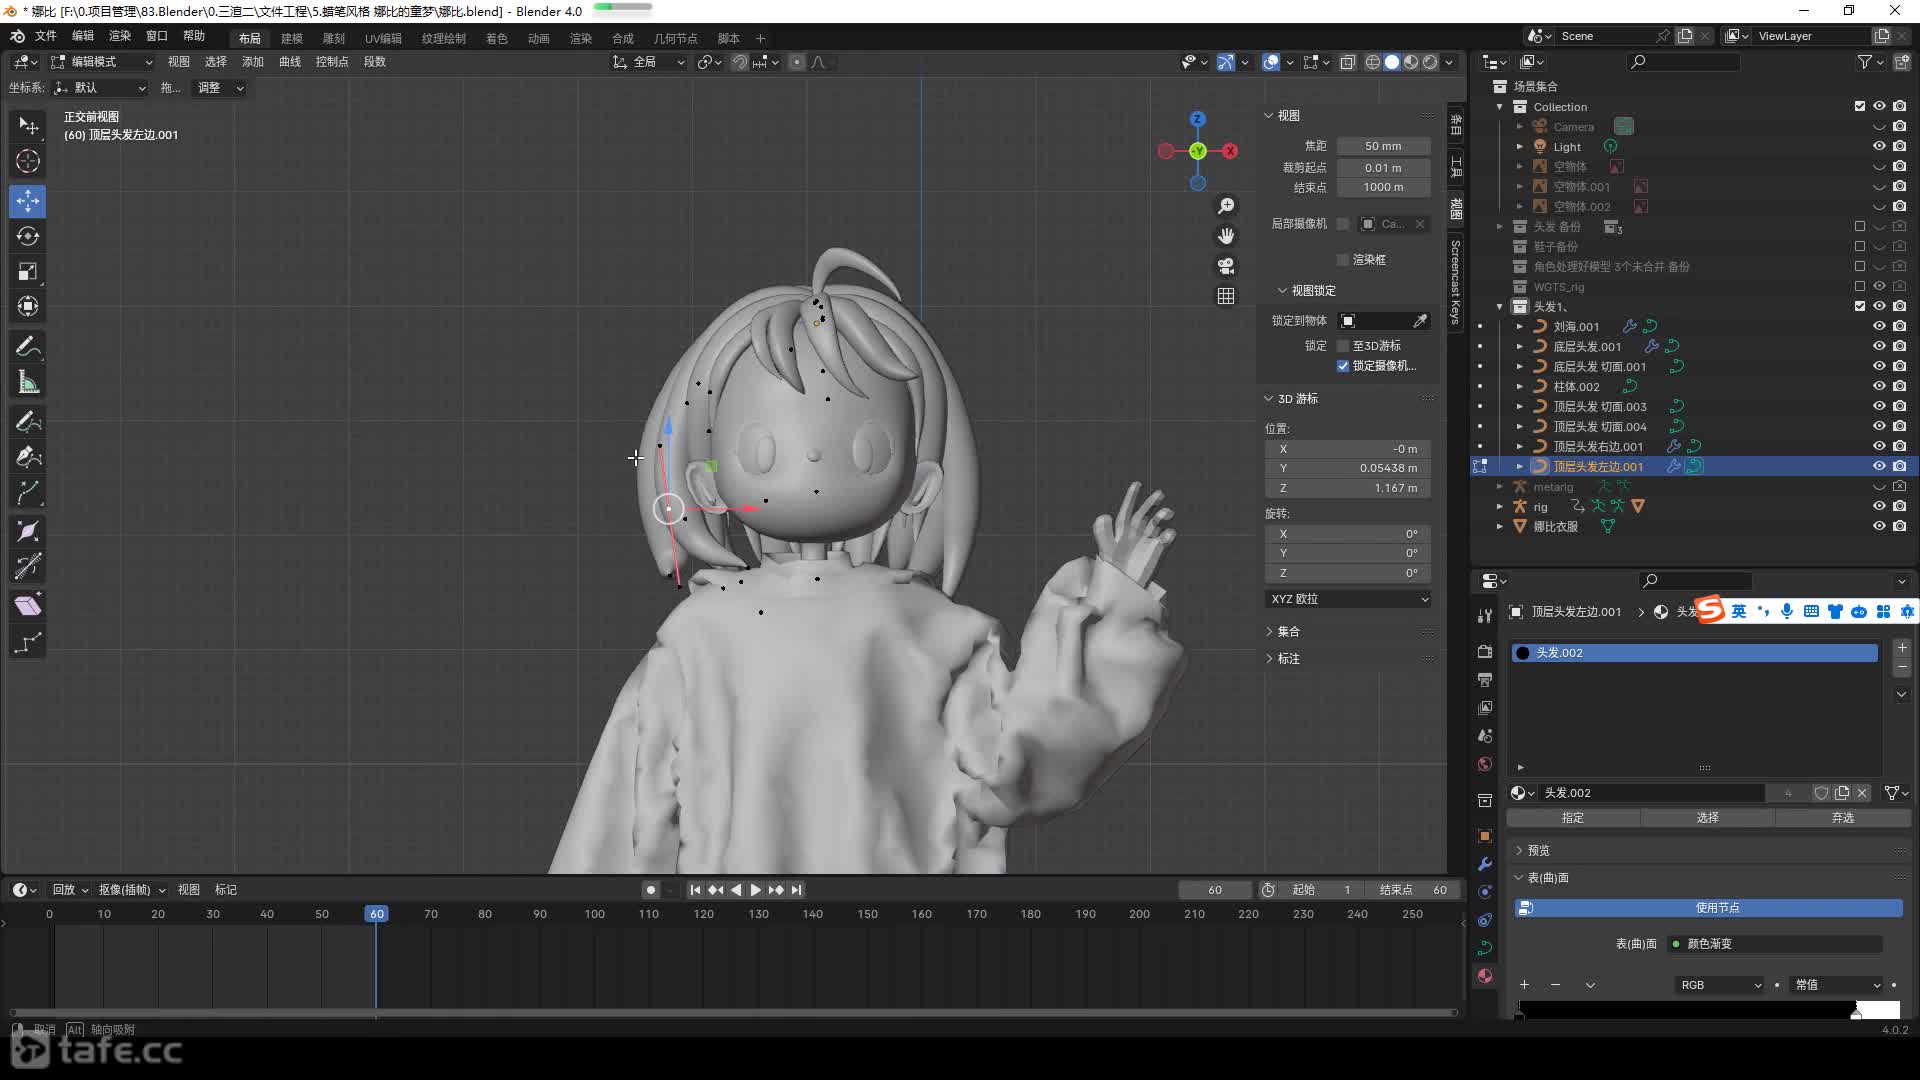Activate the Move tool
1920x1080 pixels.
tap(28, 201)
